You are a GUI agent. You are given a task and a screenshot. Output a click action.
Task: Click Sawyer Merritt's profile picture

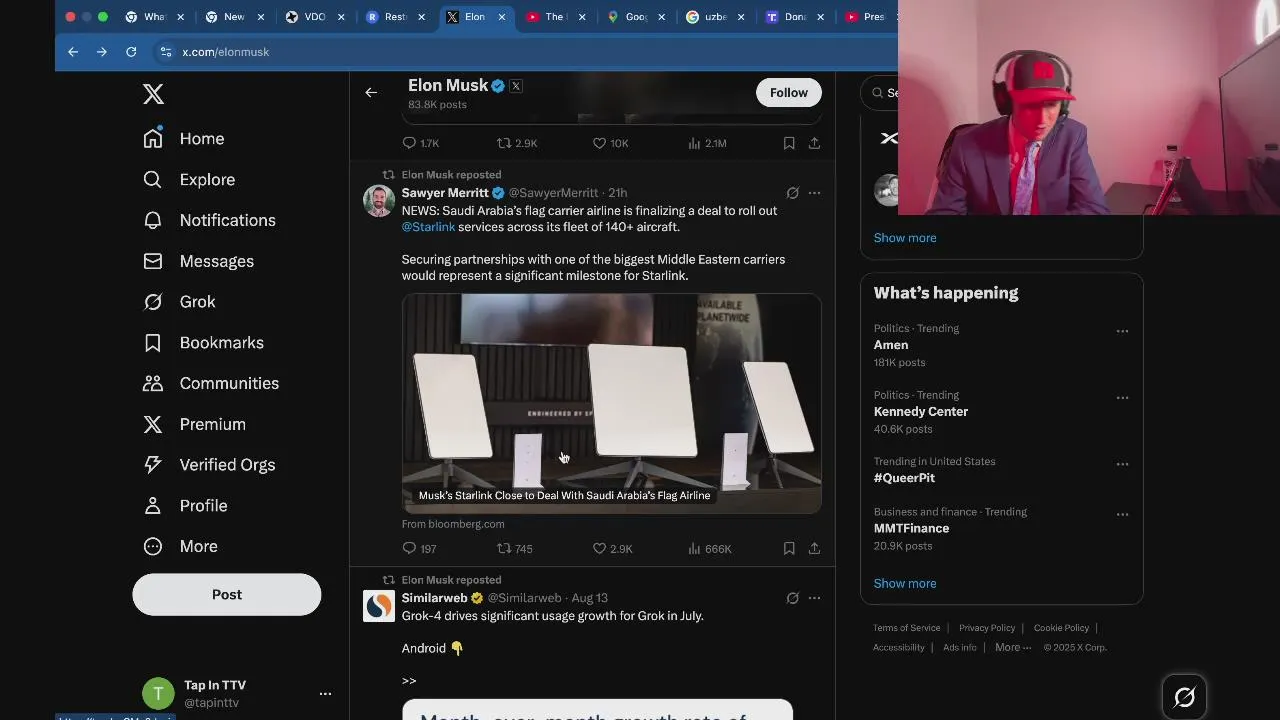378,200
